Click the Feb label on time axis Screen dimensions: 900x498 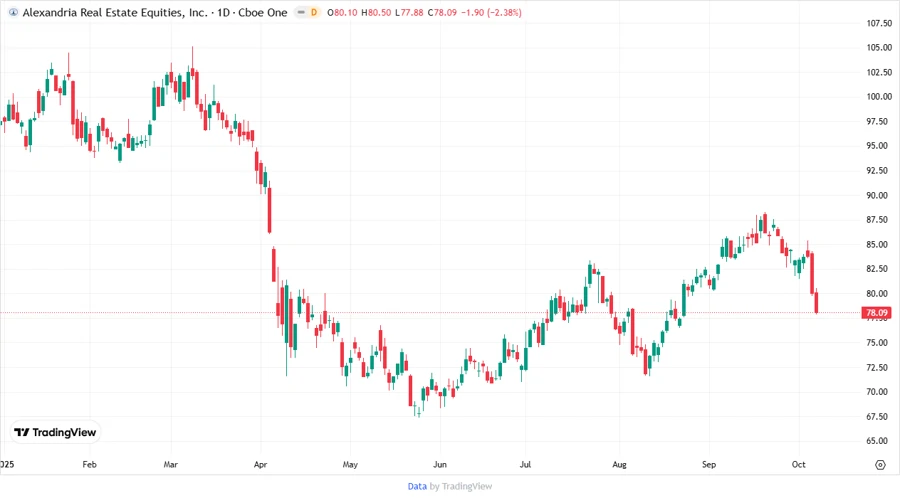point(89,465)
